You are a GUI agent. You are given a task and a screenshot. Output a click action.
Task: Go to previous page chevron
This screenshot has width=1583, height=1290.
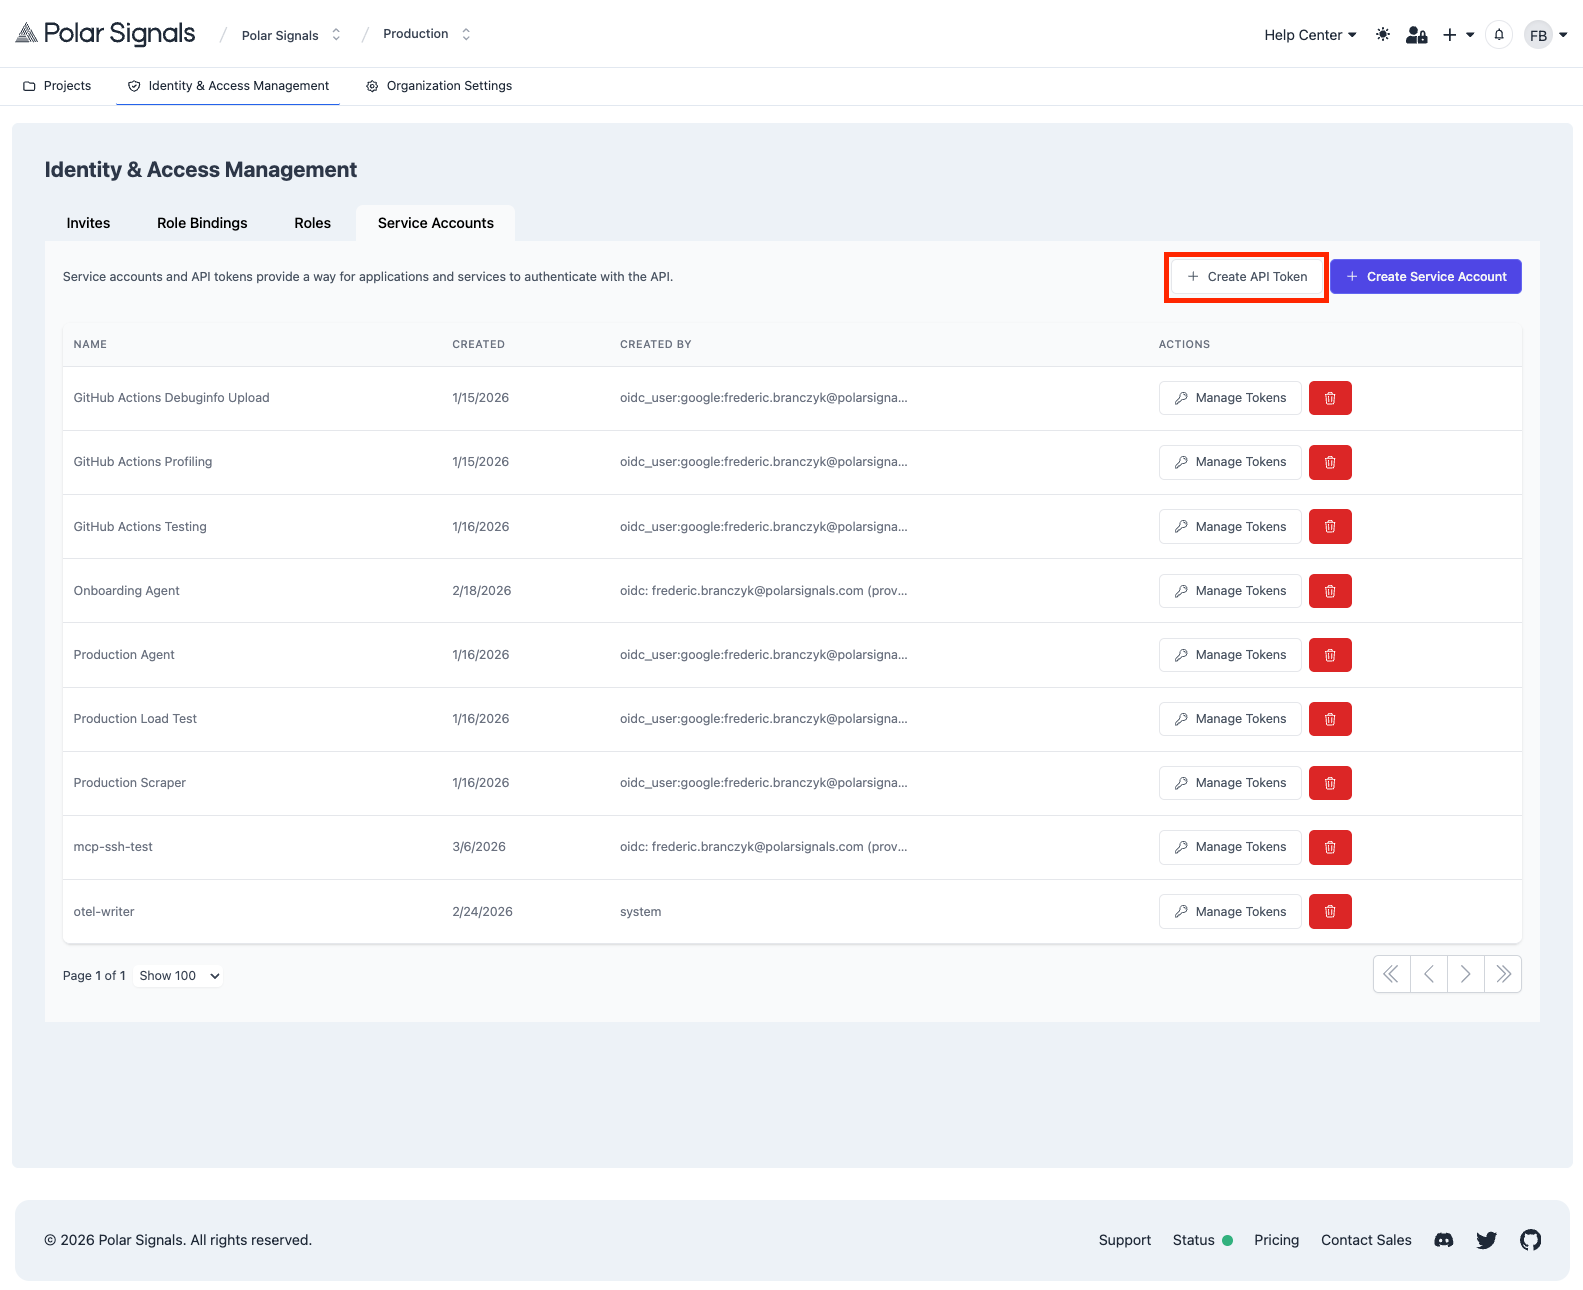[x=1429, y=974]
